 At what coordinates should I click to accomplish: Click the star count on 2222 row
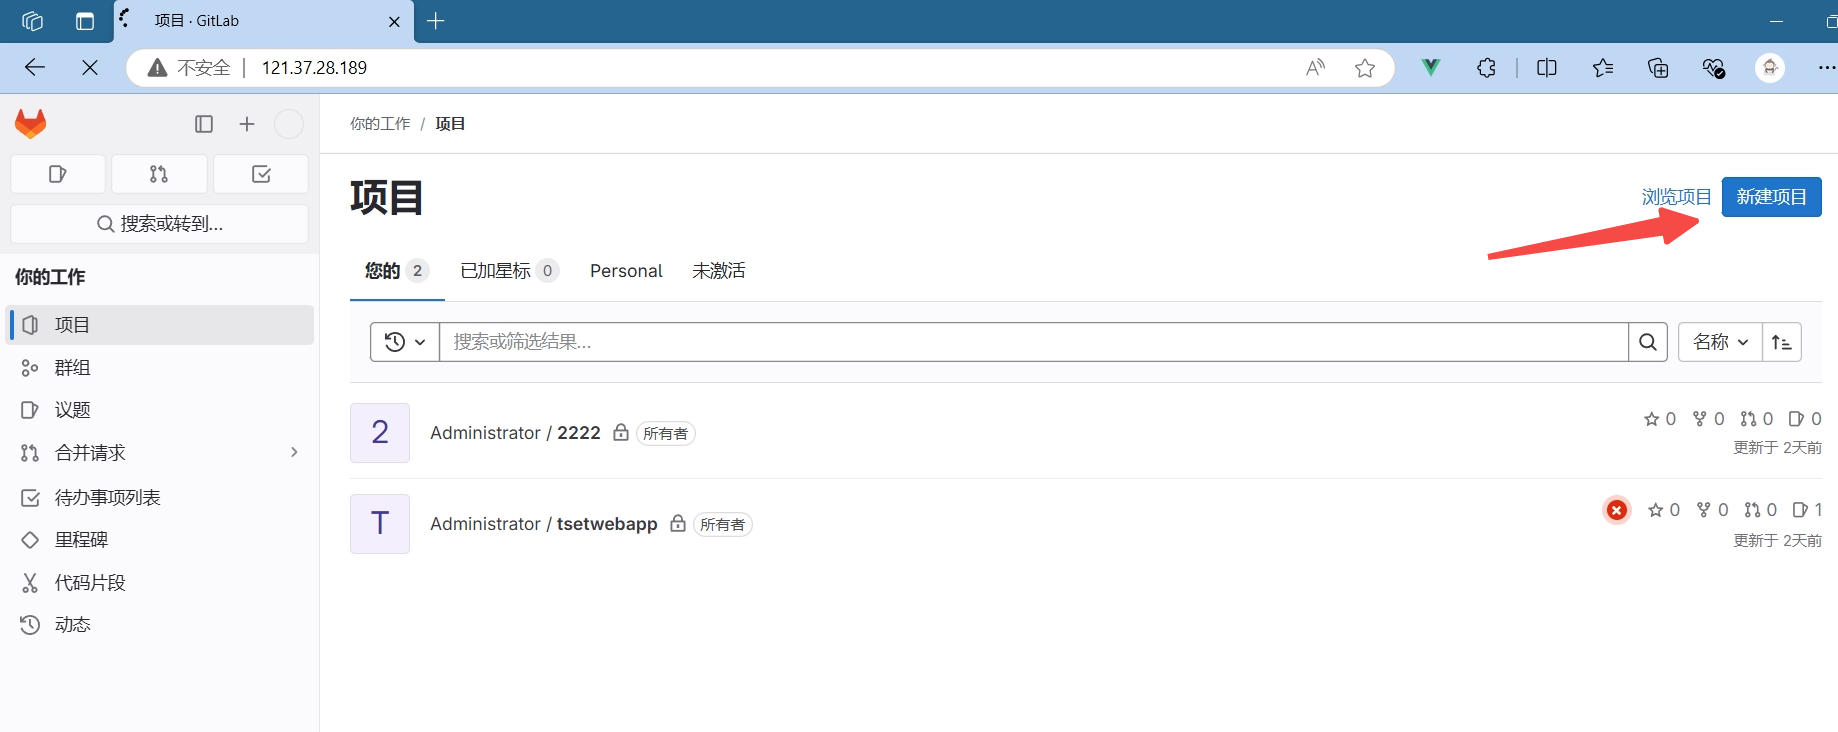coord(1660,419)
